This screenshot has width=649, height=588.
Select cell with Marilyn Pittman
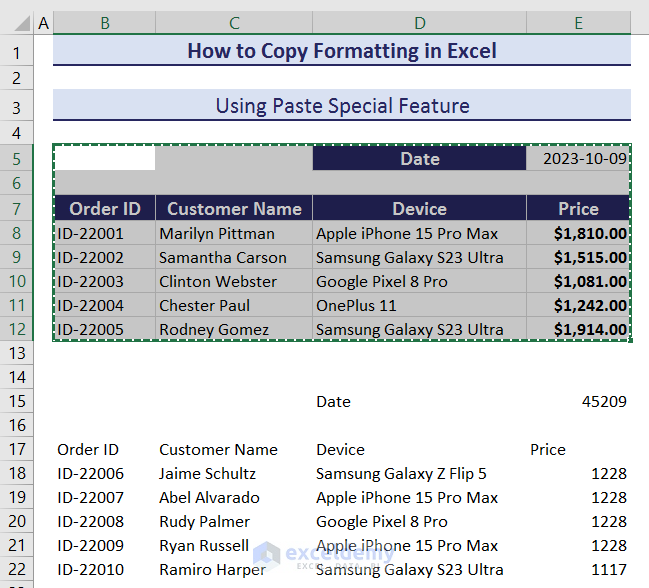pyautogui.click(x=234, y=233)
